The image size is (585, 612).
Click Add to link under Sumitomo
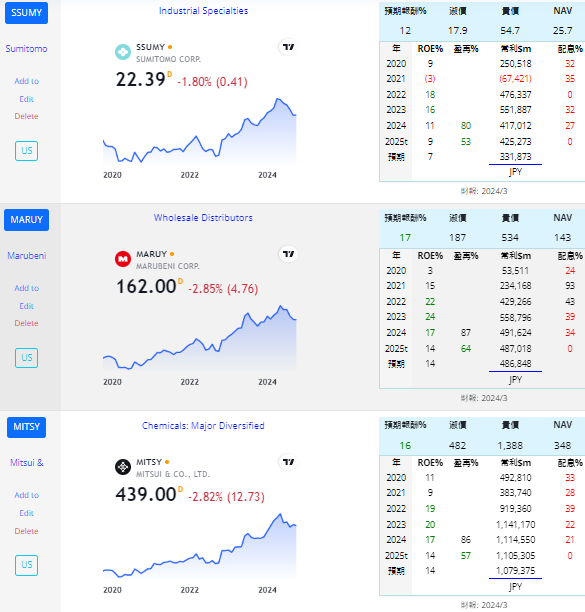coord(27,81)
